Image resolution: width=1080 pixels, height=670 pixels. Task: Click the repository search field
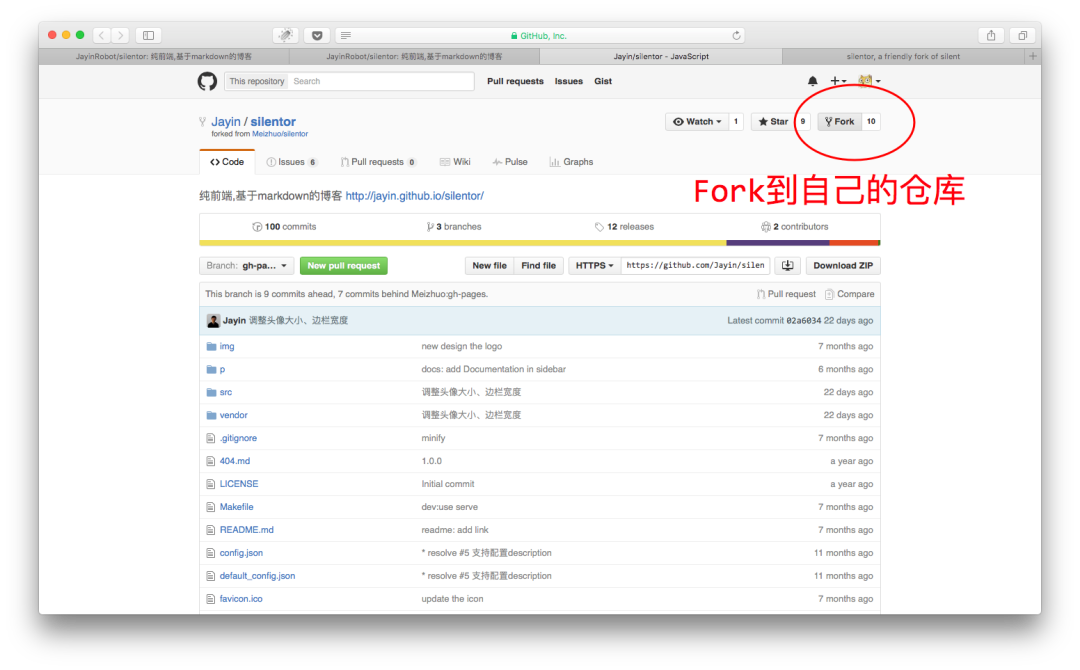tap(381, 81)
